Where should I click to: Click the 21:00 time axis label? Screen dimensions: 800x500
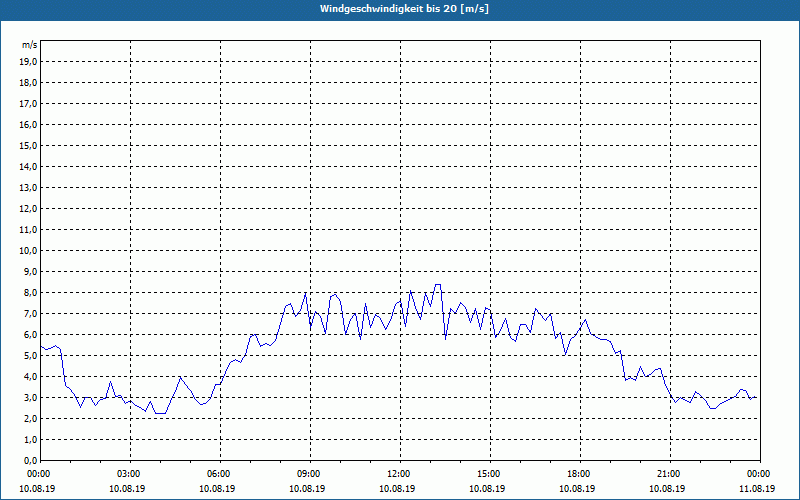[670, 474]
